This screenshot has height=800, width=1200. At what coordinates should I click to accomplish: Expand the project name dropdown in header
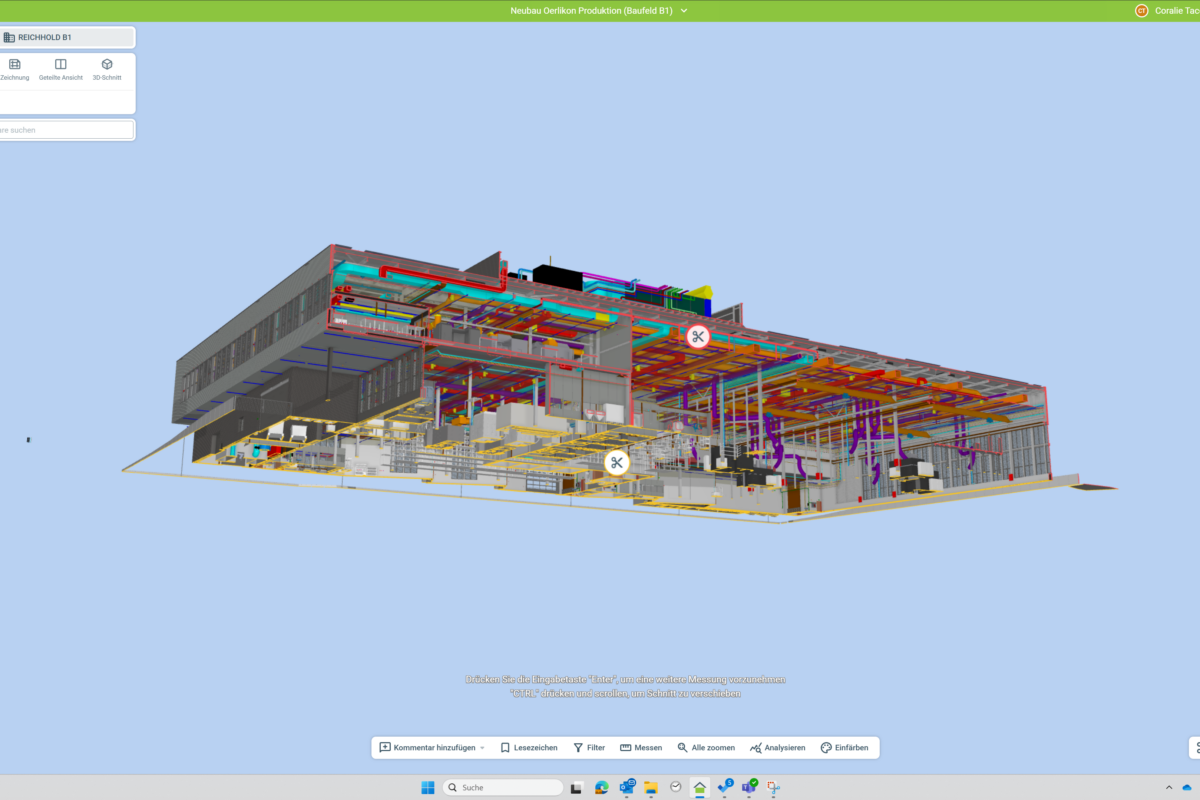[x=684, y=10]
